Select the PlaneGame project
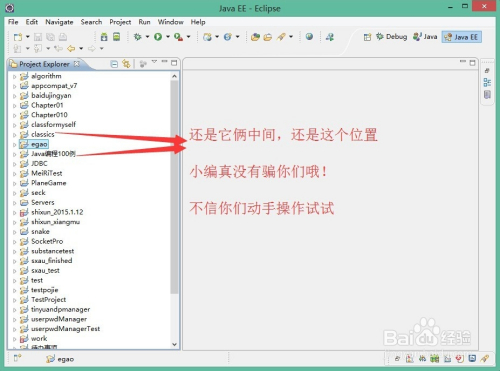Screen dimensions: 500x371 (x=43, y=183)
